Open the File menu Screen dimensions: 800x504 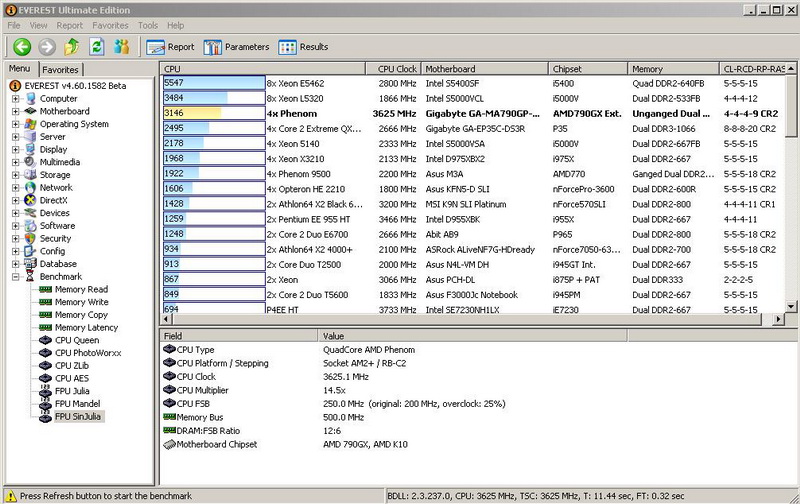pos(14,26)
